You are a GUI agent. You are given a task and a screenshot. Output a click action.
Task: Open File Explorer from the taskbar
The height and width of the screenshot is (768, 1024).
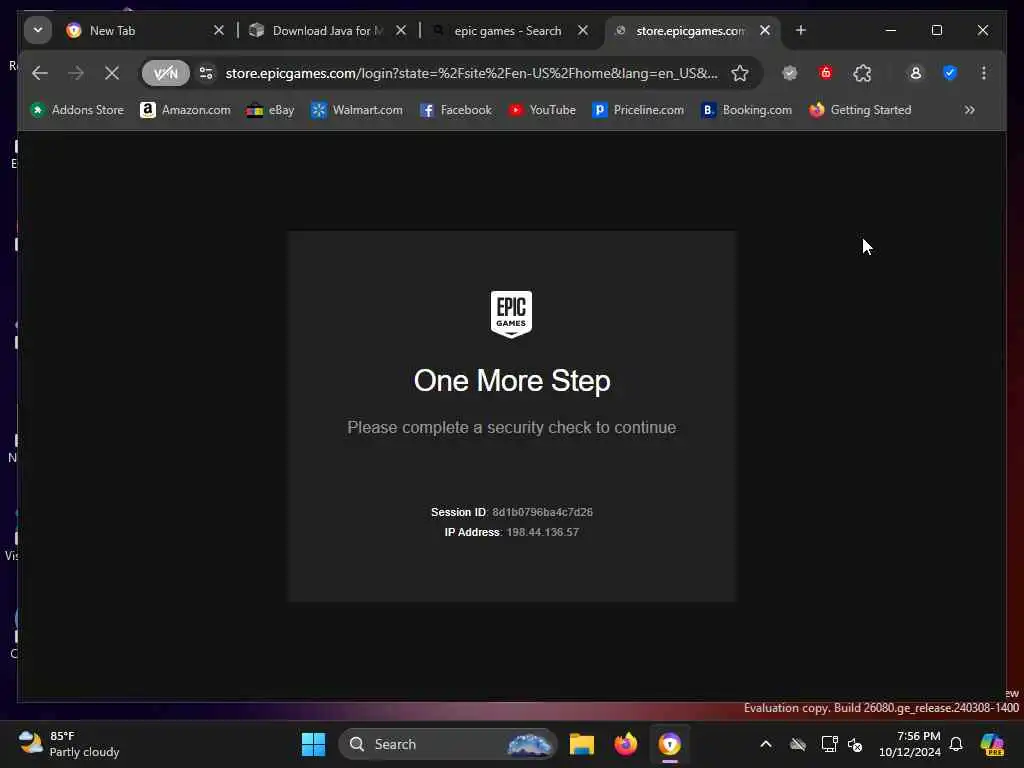click(582, 744)
